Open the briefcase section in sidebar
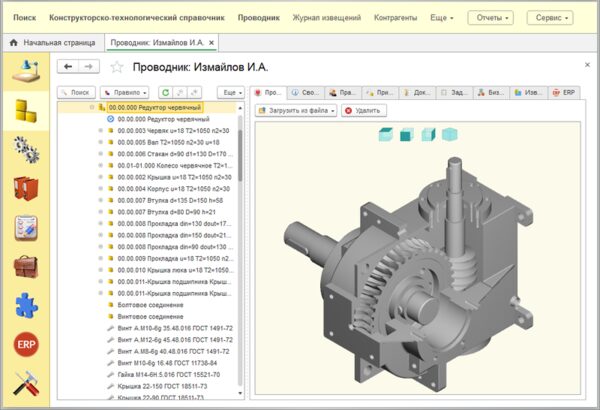Image resolution: width=600 pixels, height=410 pixels. 26,266
